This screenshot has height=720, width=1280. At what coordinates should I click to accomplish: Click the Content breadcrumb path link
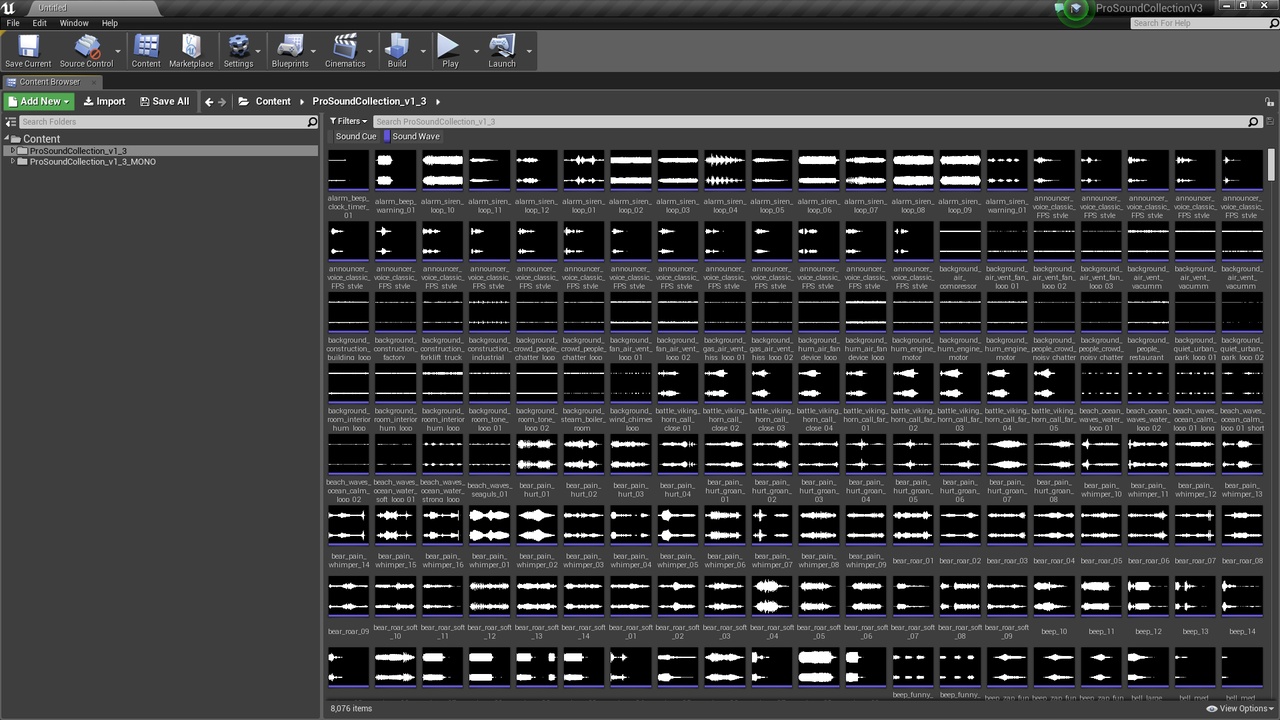click(273, 101)
